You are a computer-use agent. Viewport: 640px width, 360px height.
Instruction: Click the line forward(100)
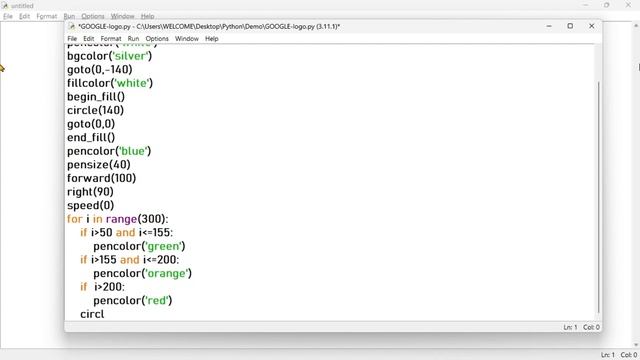(x=102, y=178)
